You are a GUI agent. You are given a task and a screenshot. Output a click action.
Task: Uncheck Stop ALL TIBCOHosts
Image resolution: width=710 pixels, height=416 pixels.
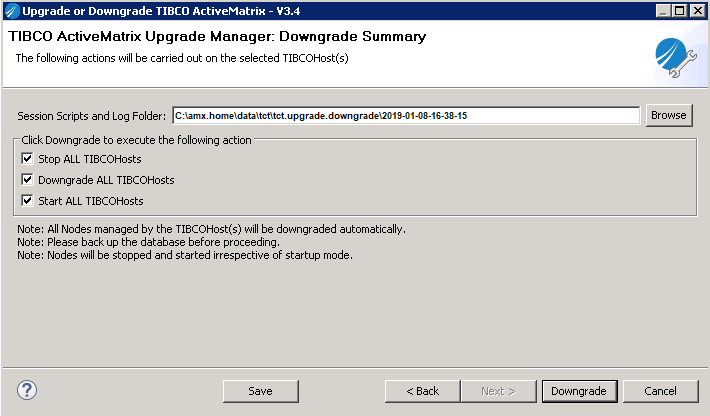click(27, 159)
